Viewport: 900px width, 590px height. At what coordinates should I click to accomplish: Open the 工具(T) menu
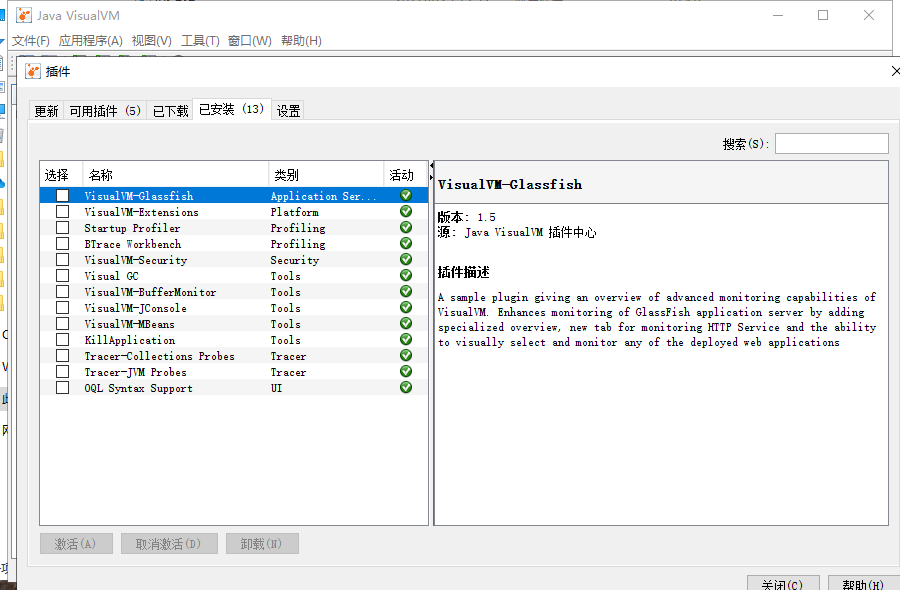(x=200, y=41)
